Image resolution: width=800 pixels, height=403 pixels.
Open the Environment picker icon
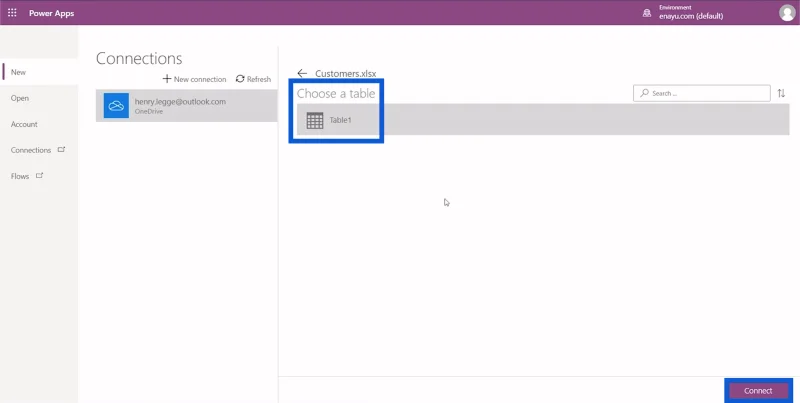646,13
